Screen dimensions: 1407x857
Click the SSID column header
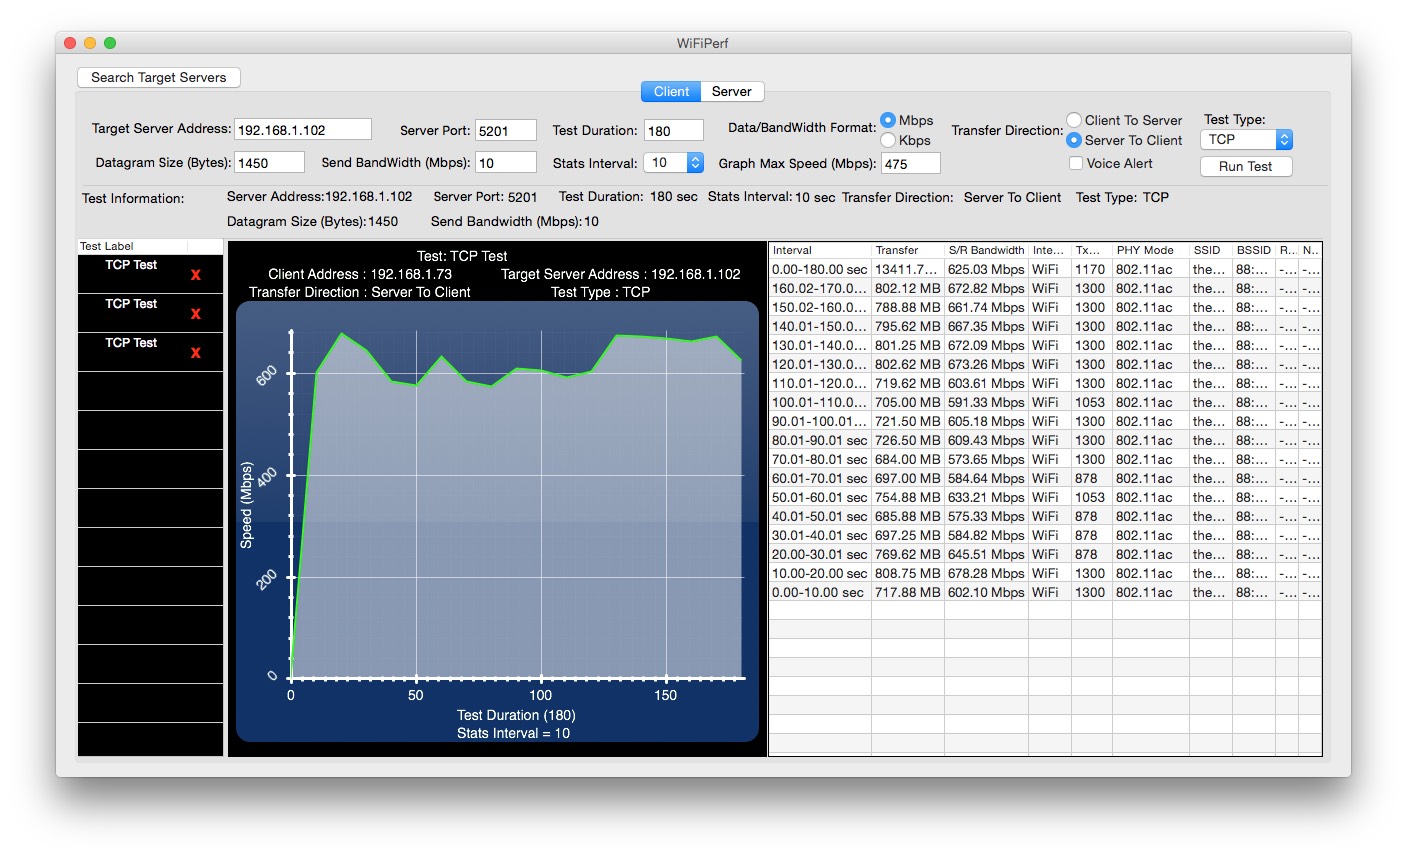click(1211, 250)
